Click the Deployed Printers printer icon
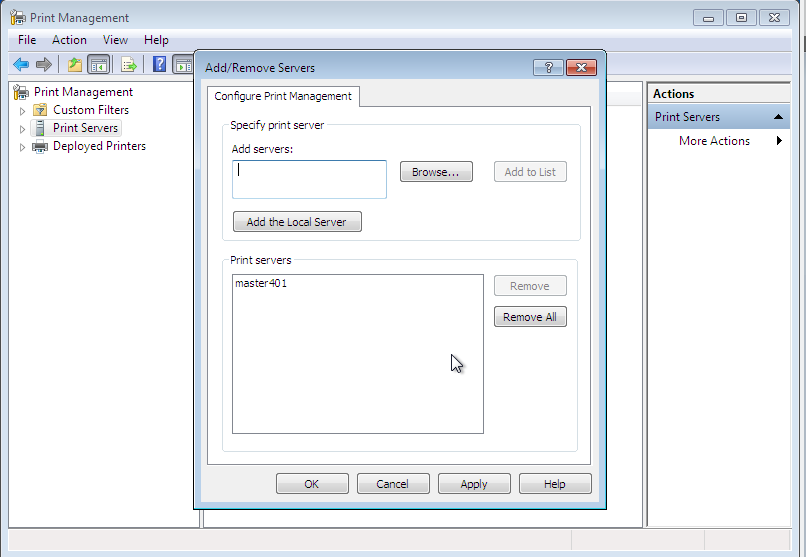The width and height of the screenshot is (806, 557). pyautogui.click(x=40, y=146)
